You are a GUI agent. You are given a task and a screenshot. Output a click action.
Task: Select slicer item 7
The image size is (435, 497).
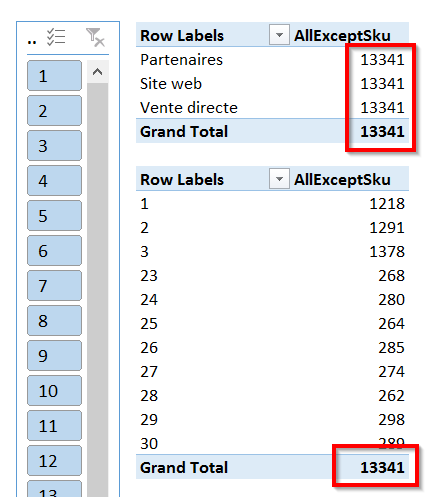click(54, 286)
